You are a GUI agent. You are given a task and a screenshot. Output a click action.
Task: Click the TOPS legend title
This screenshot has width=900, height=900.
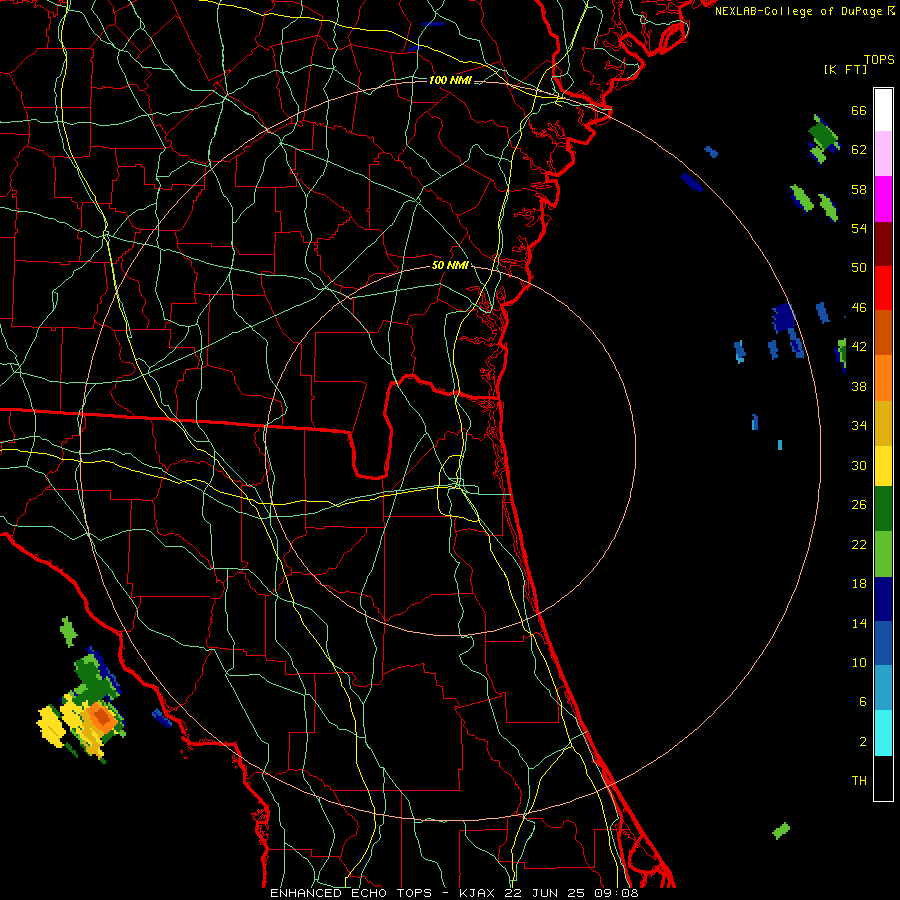879,60
